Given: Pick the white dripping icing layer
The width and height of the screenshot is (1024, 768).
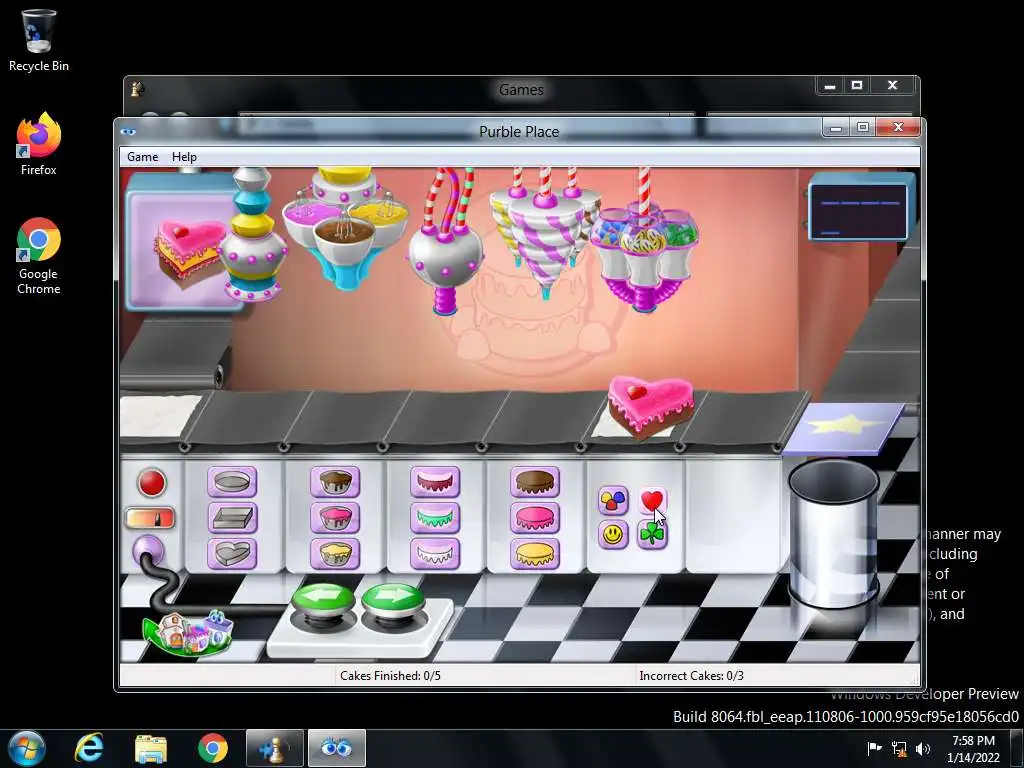Looking at the screenshot, I should [x=435, y=553].
